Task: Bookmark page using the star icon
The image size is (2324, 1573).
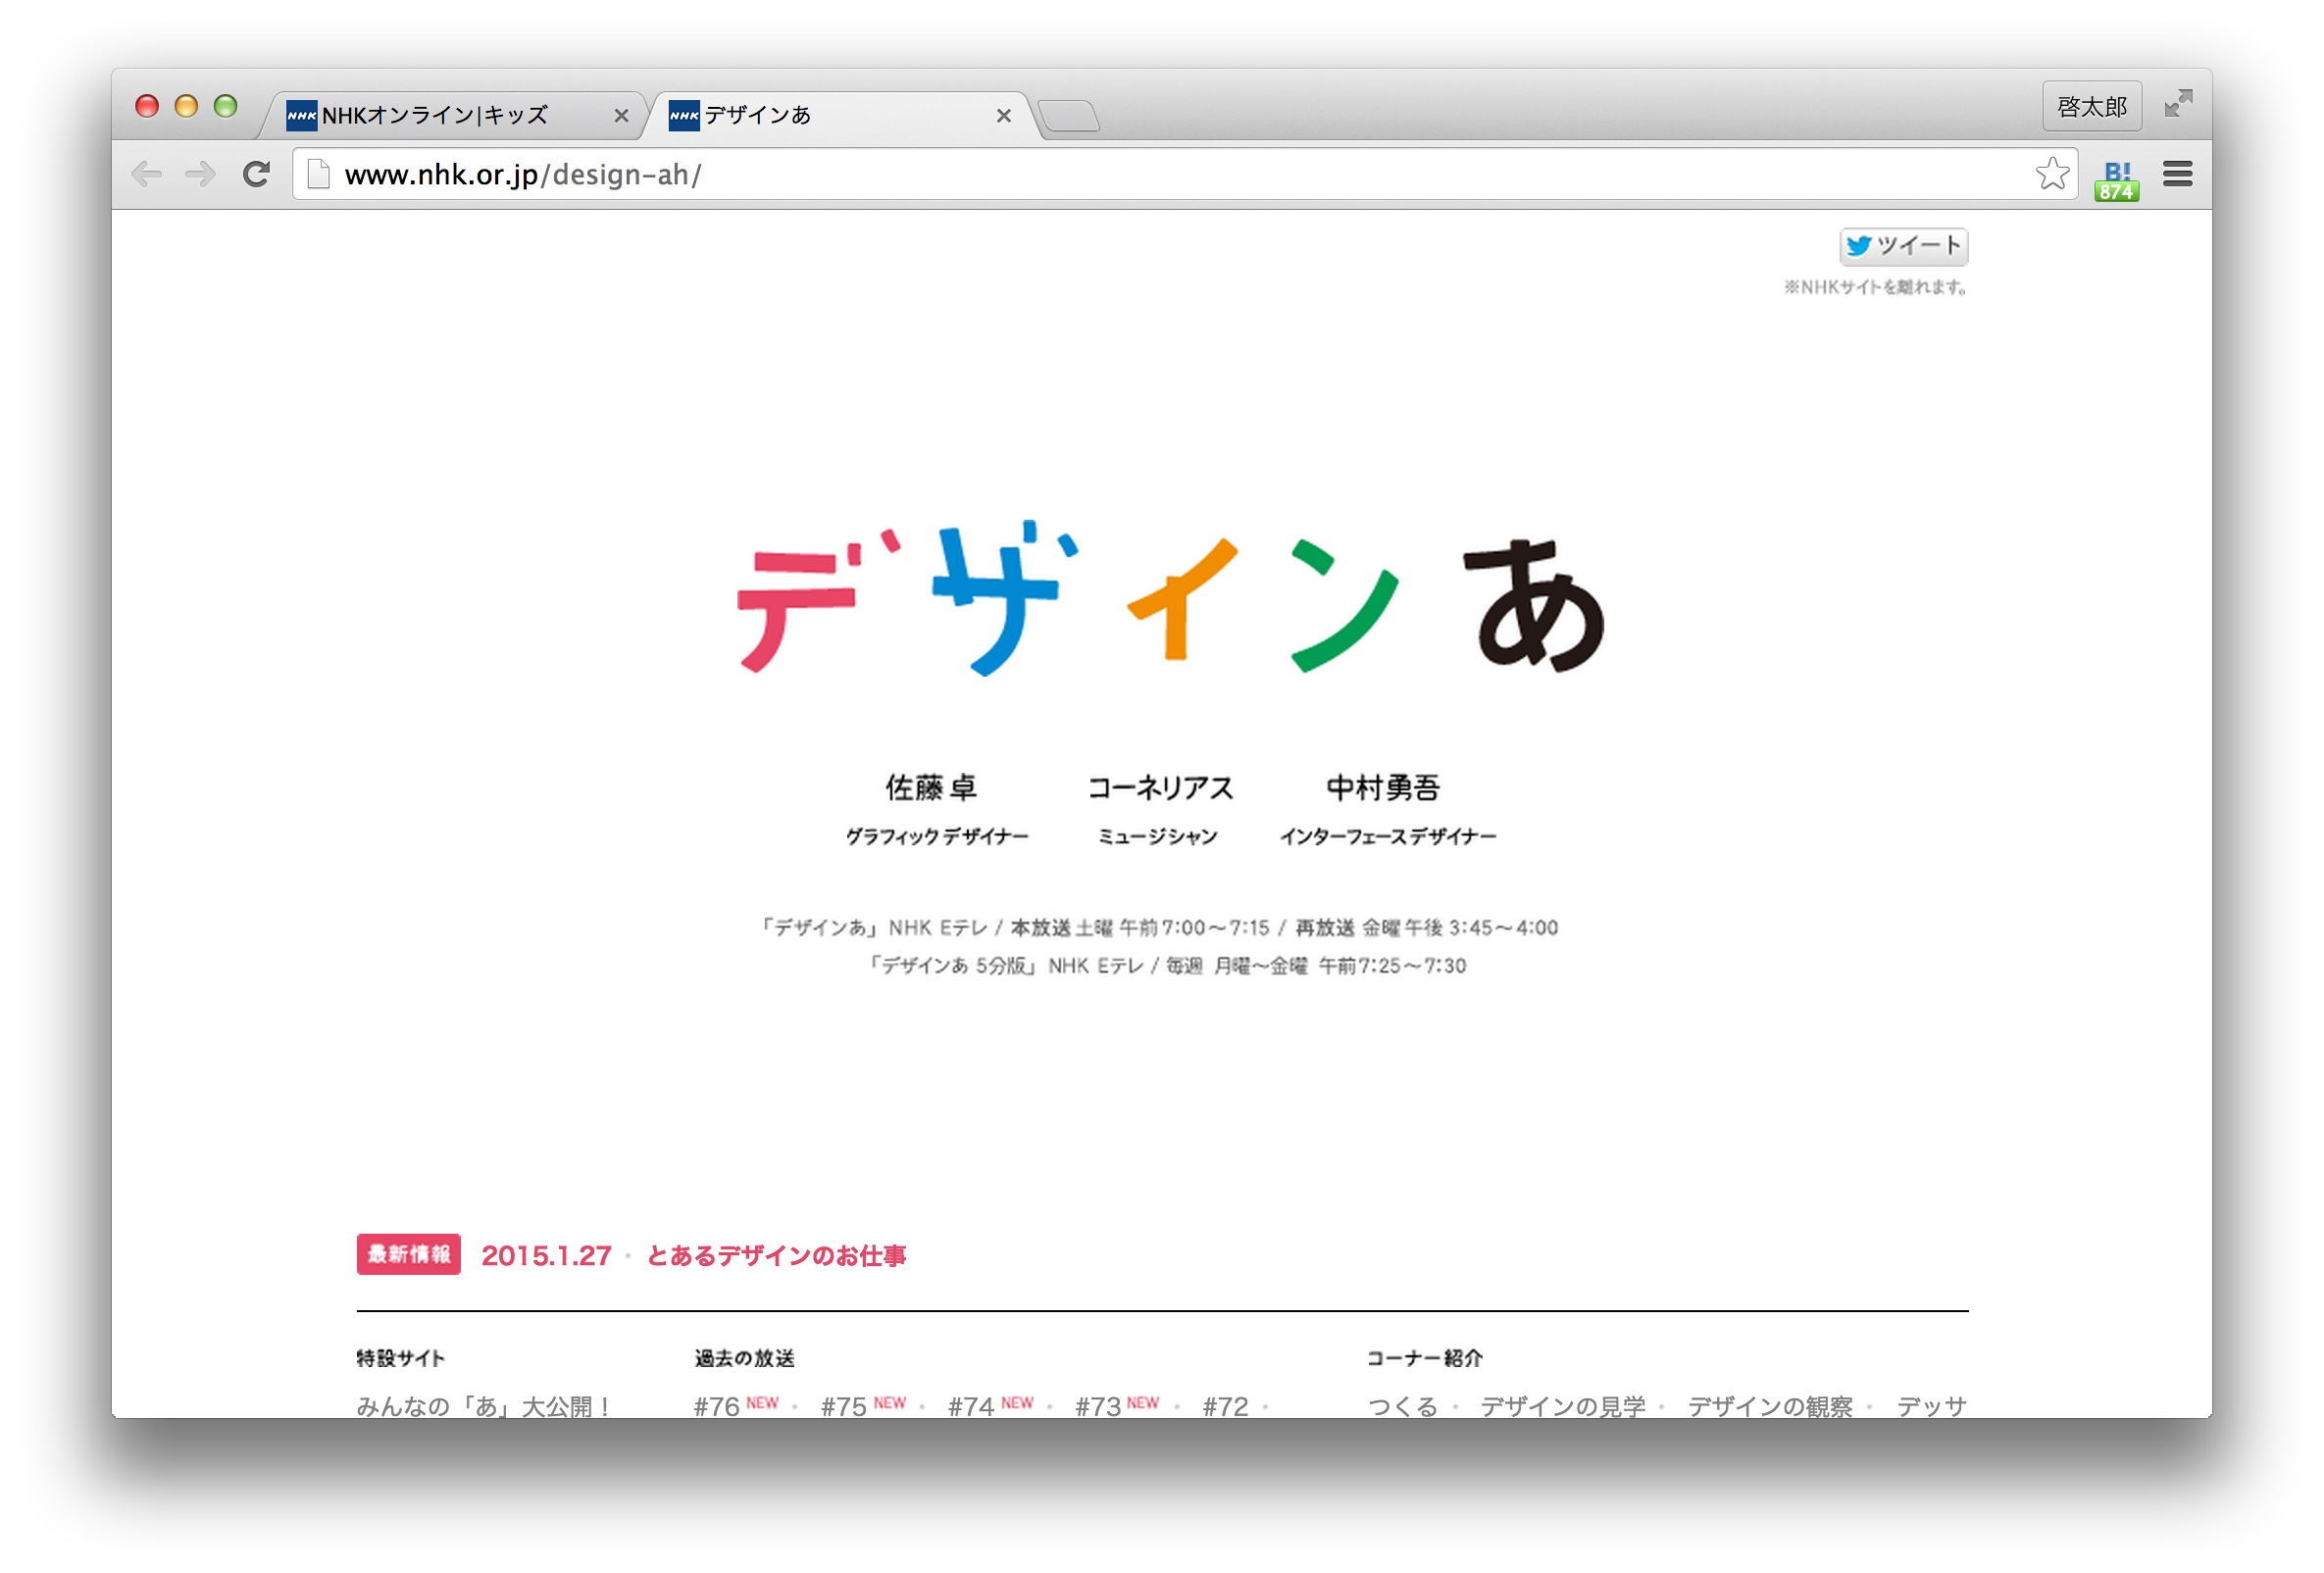Action: (x=2052, y=174)
